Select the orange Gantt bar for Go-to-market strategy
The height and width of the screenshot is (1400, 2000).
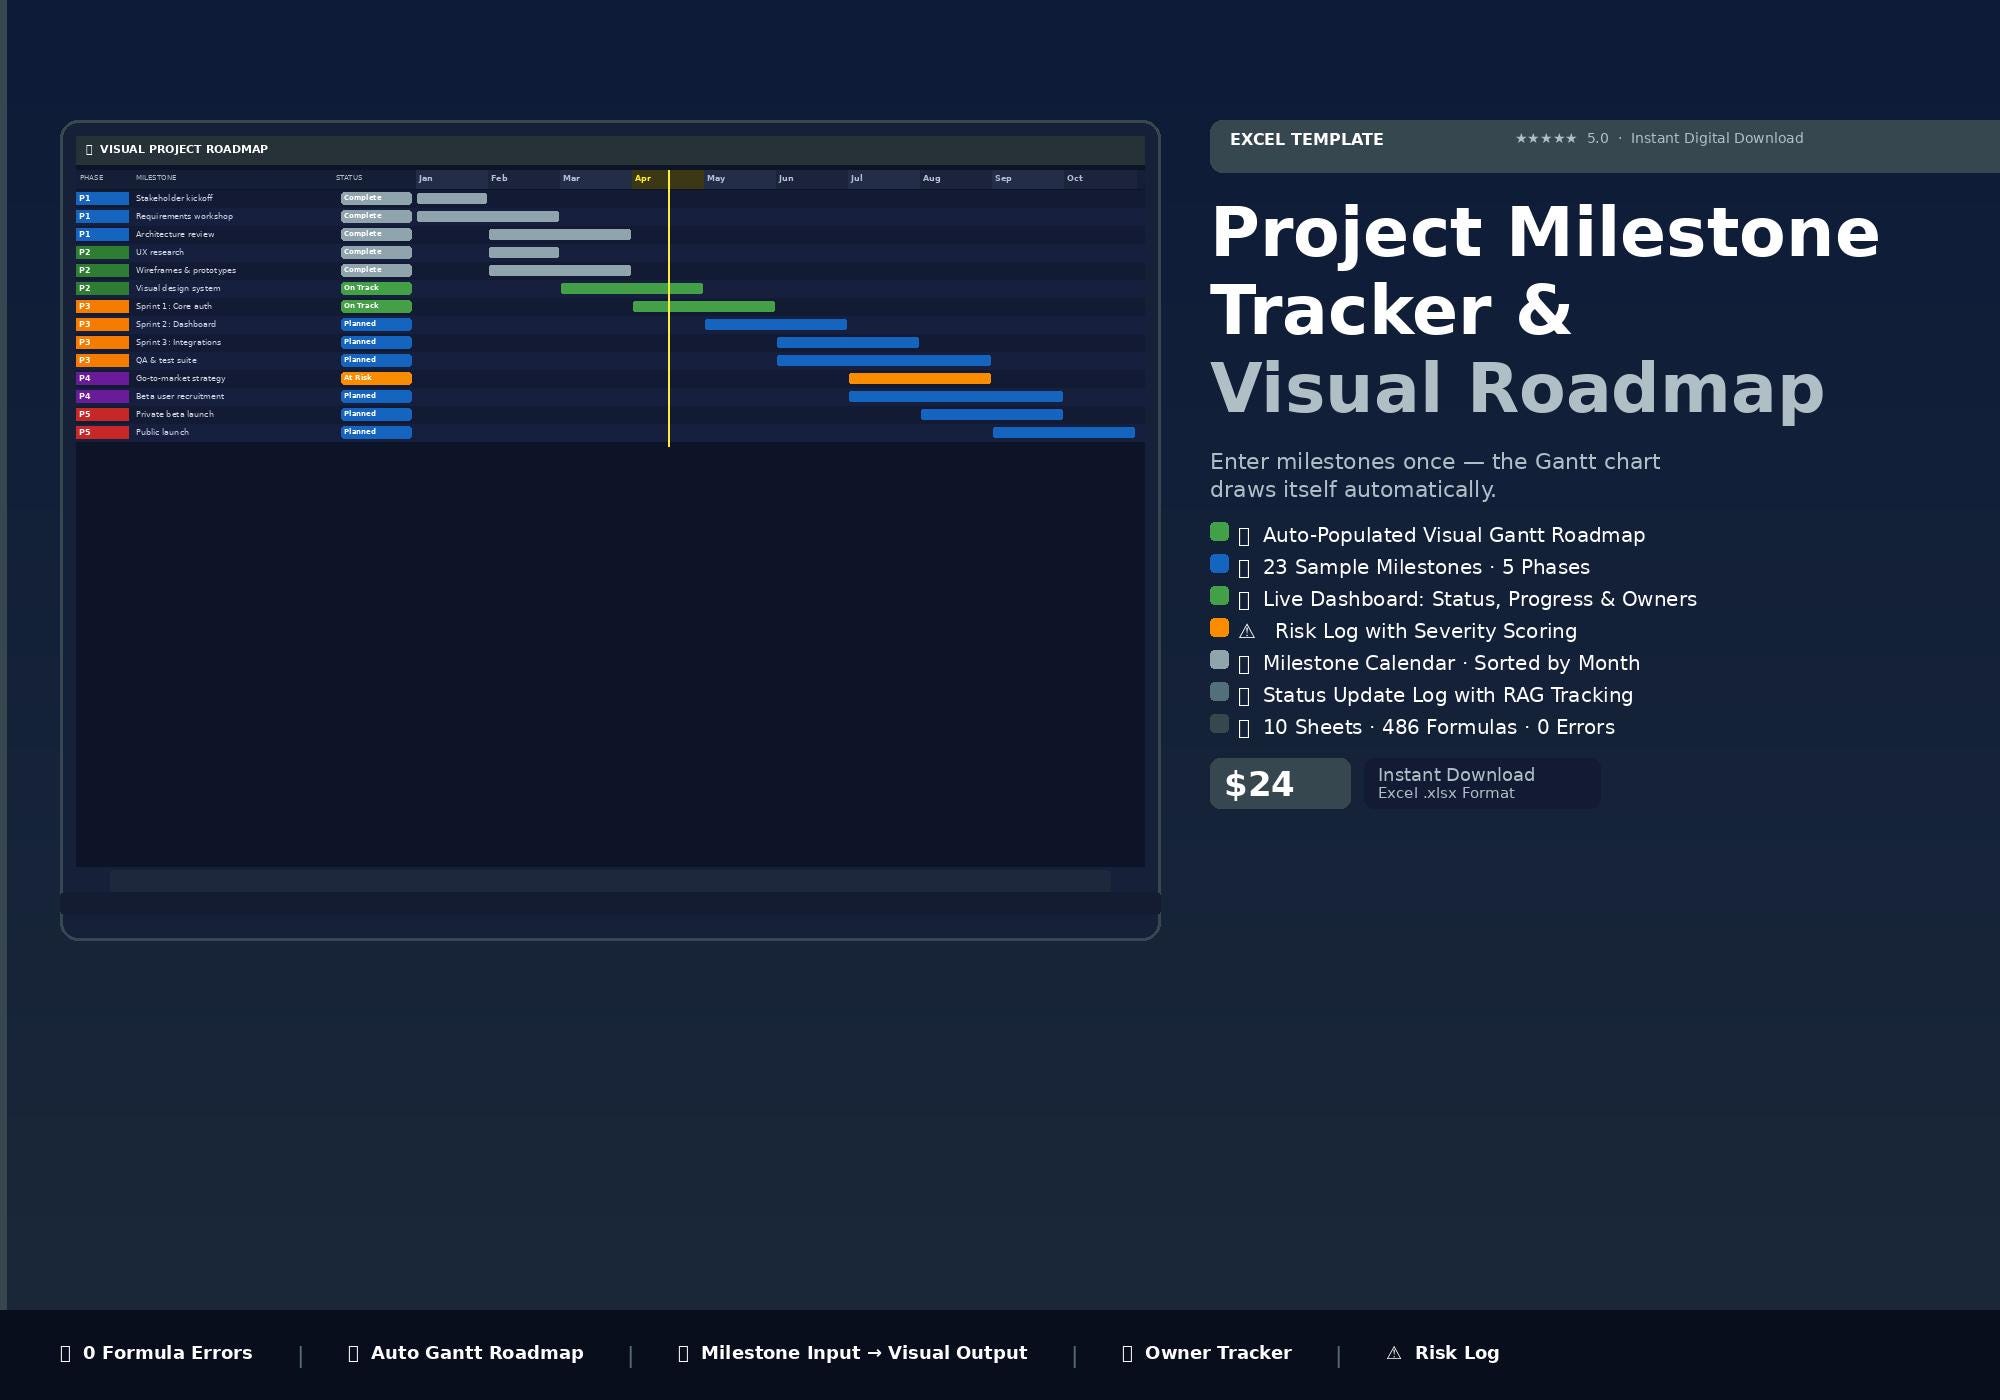920,378
